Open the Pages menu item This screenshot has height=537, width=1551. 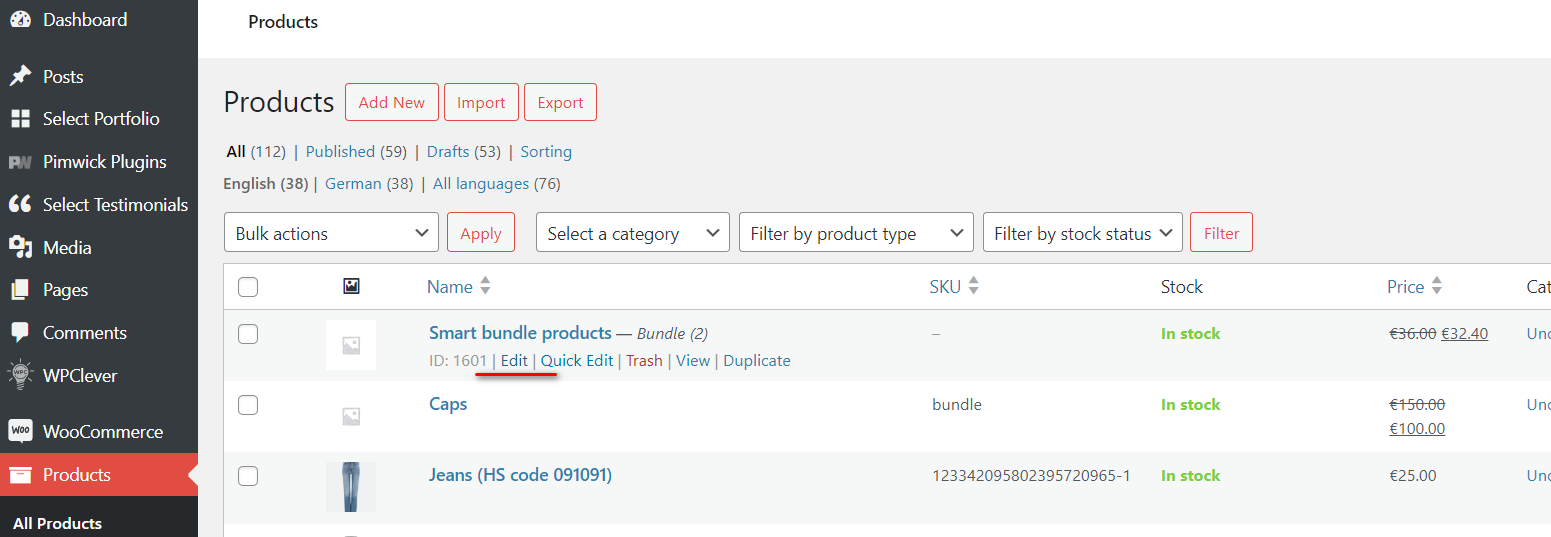coord(65,290)
